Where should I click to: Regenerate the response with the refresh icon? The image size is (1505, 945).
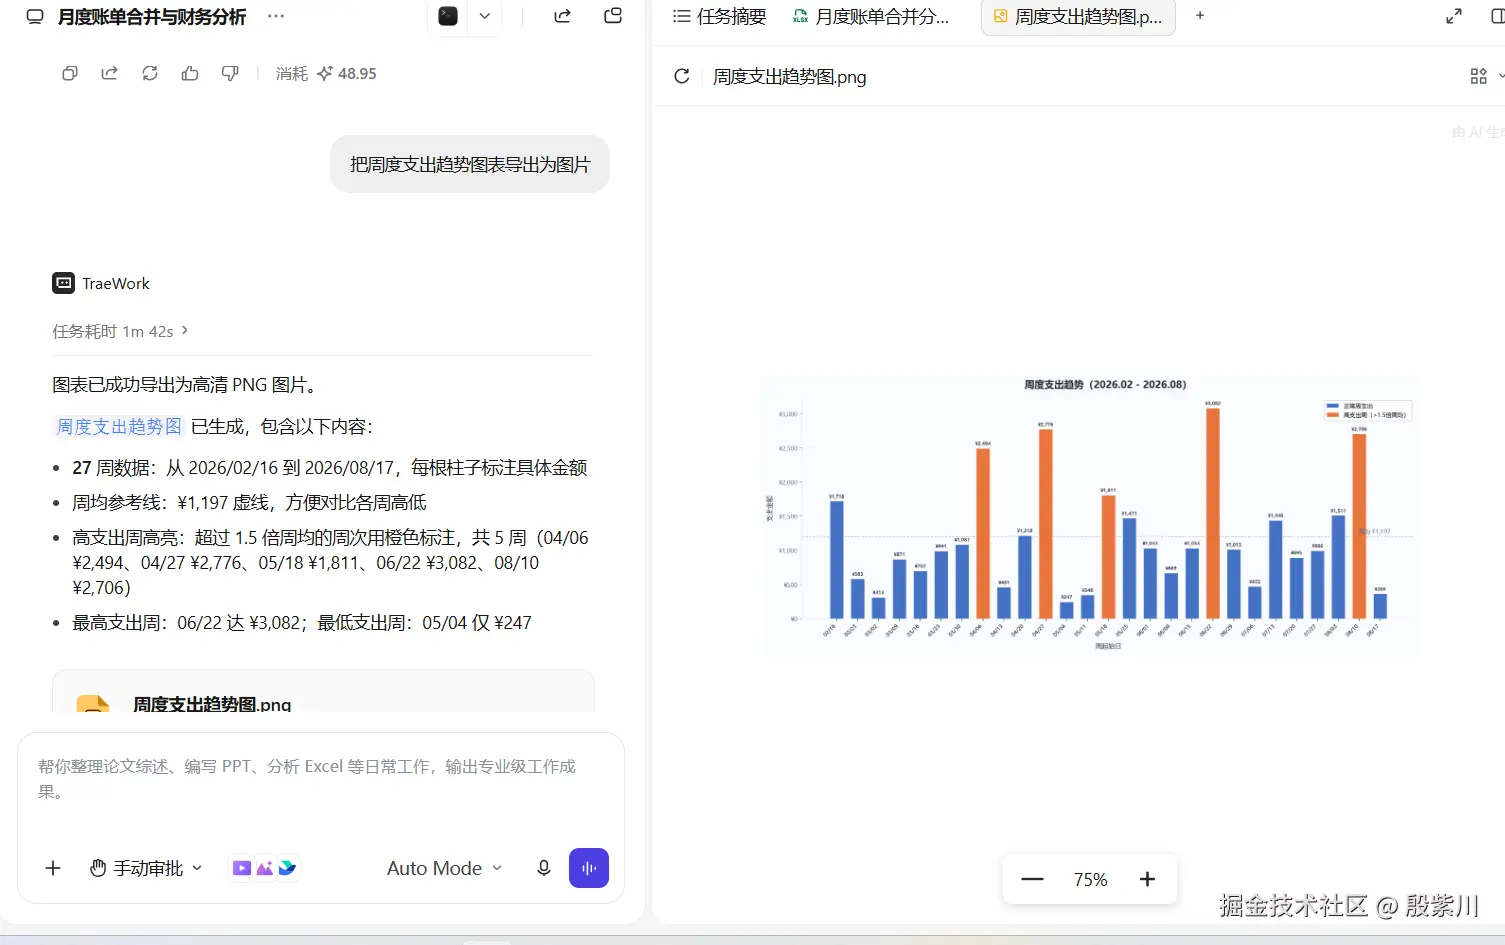[x=150, y=73]
